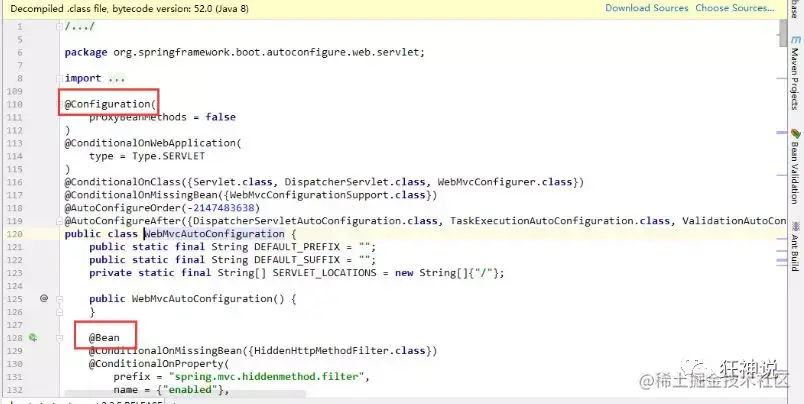Image resolution: width=804 pixels, height=404 pixels.
Task: Click the @ gutter icon on line 125
Action: [x=44, y=298]
